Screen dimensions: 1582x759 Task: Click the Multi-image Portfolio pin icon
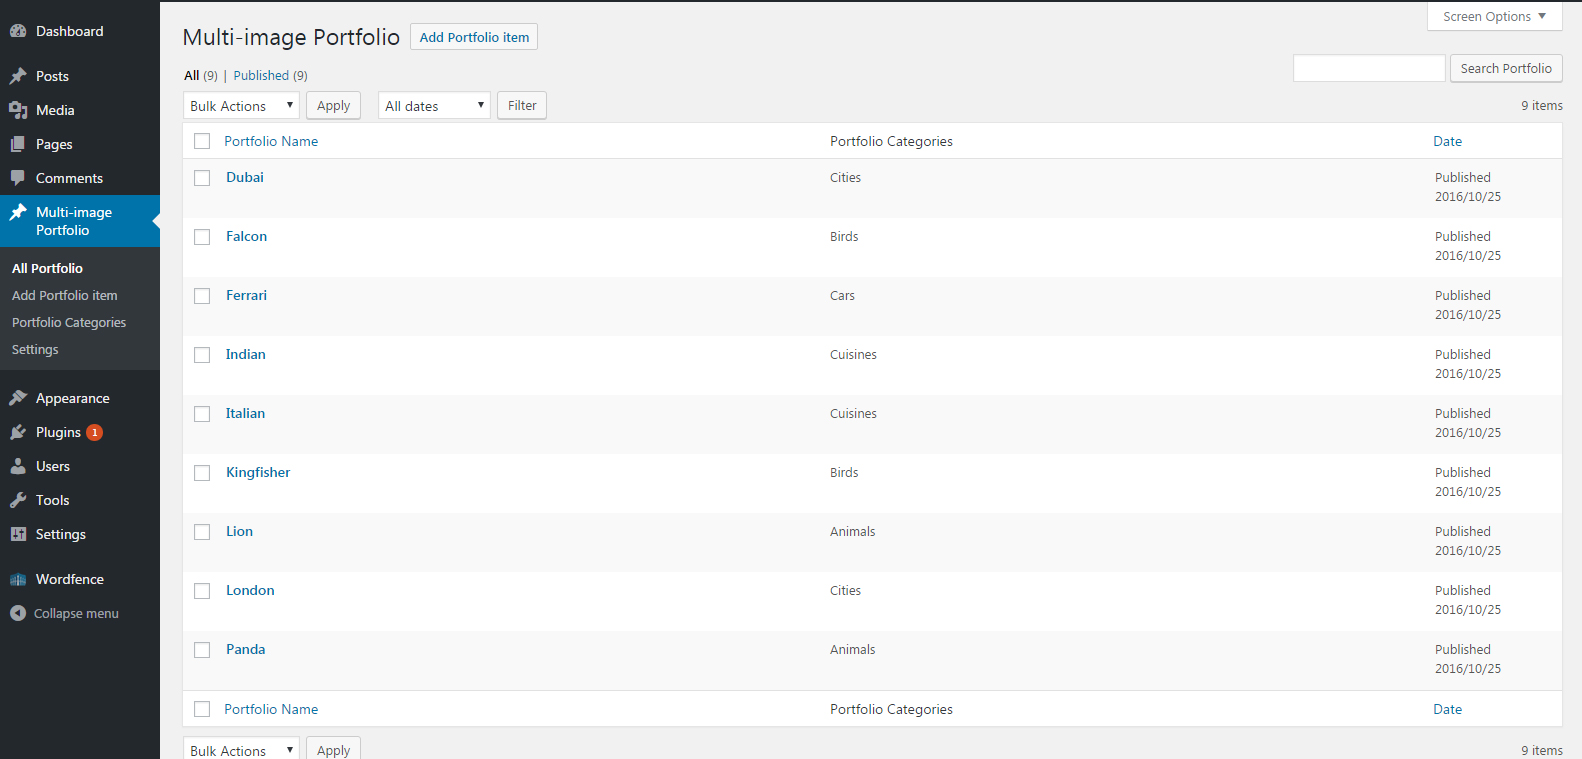[x=18, y=212]
